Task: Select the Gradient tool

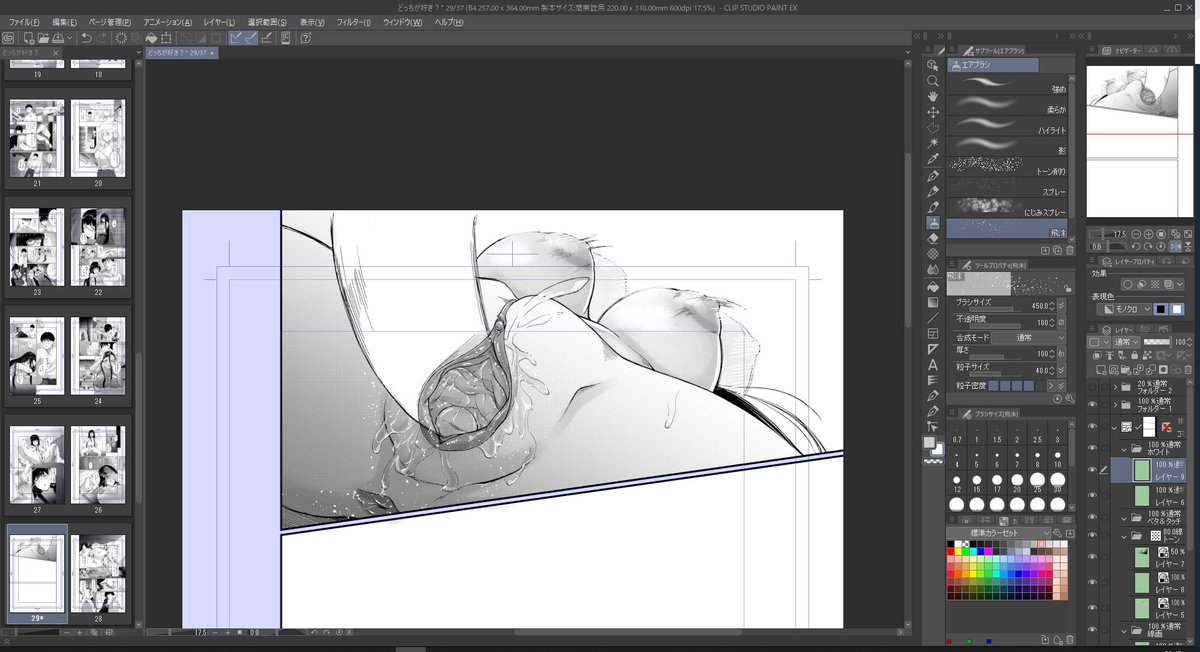Action: tap(933, 302)
